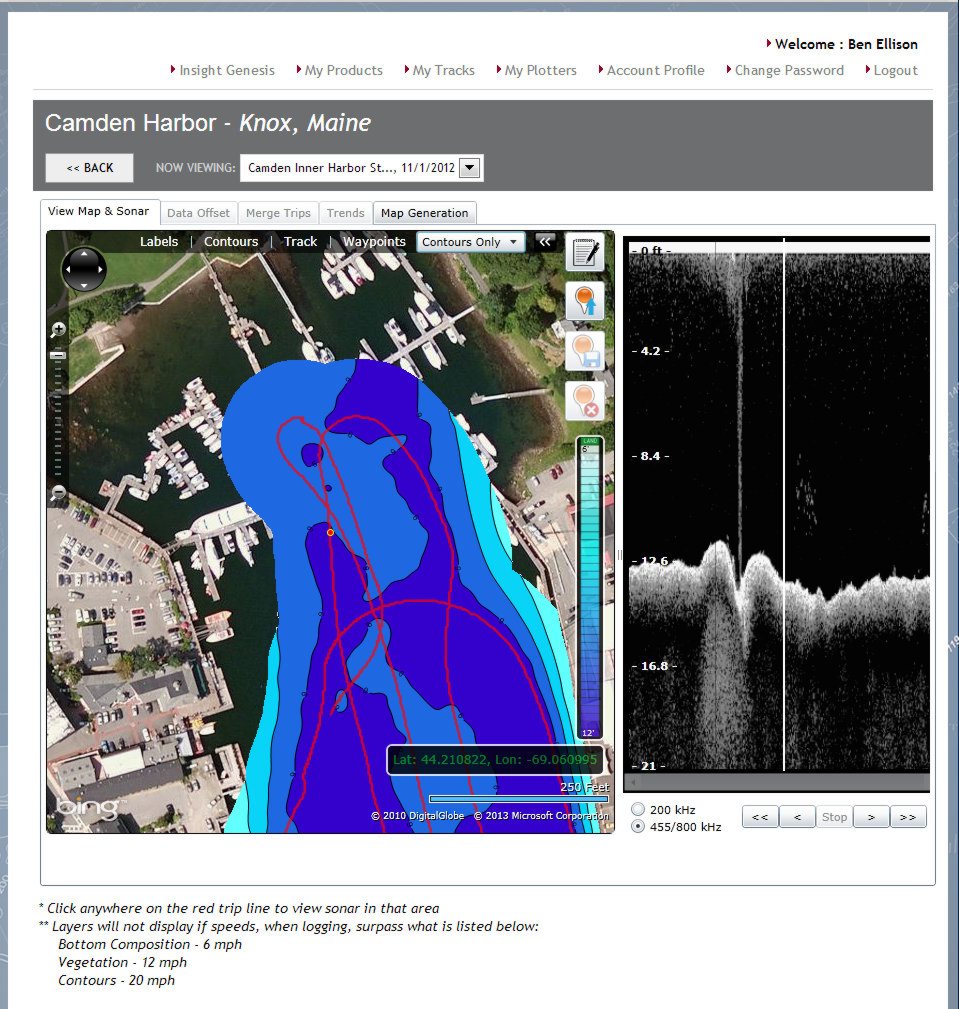Open the Contours Only layer dropdown
This screenshot has width=959, height=1009.
[x=470, y=242]
